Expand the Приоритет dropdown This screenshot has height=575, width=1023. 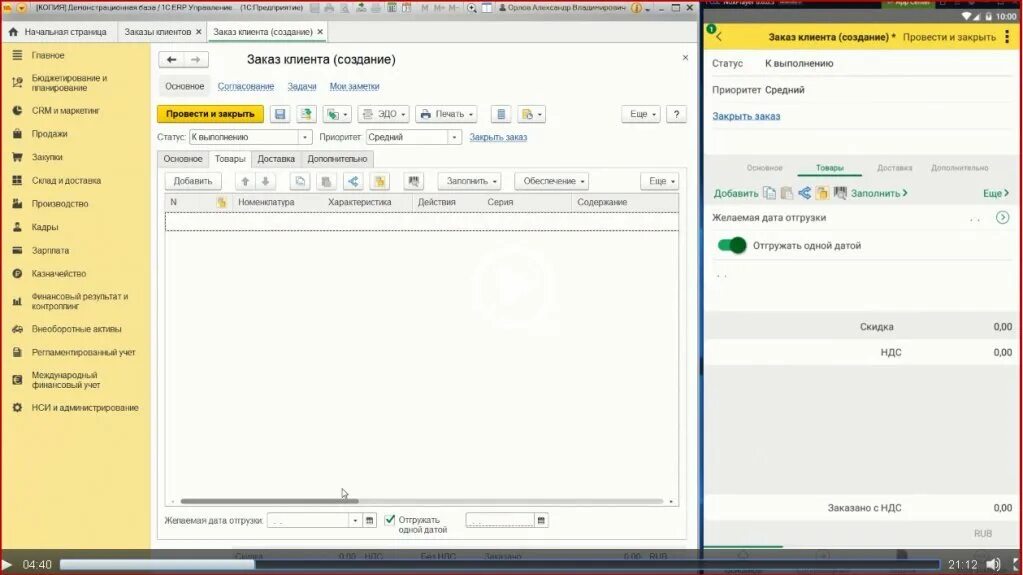[454, 137]
